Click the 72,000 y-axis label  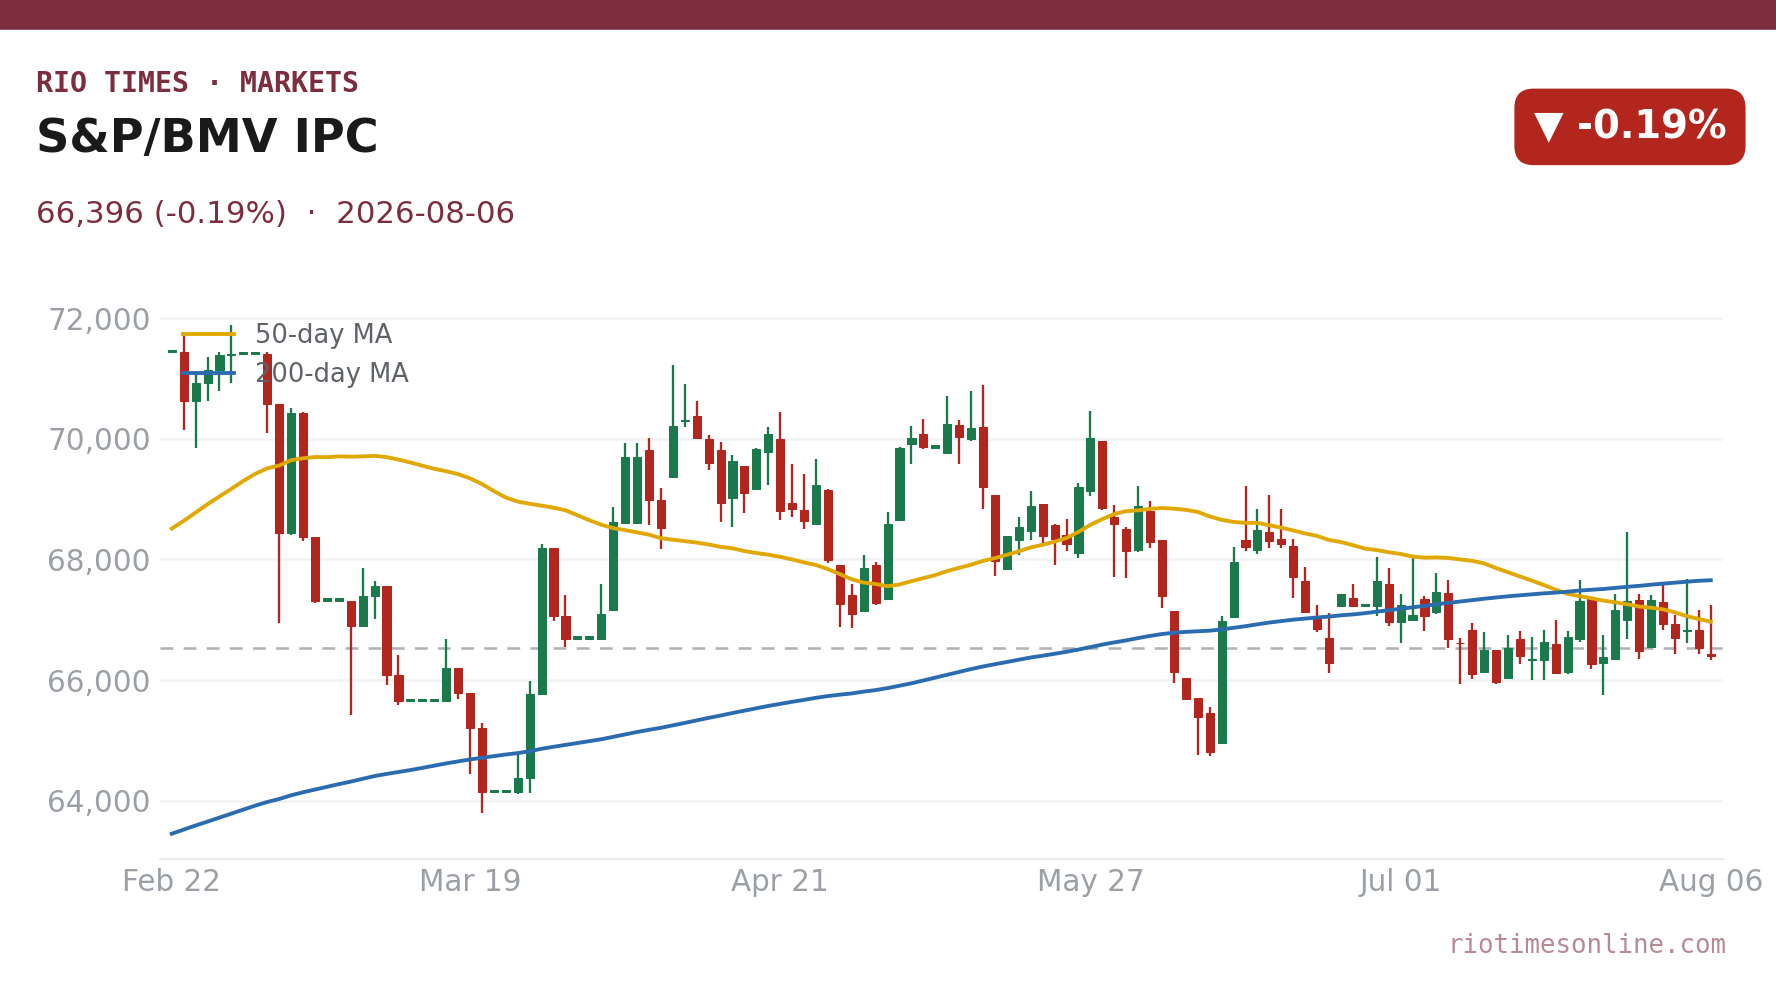click(x=99, y=320)
